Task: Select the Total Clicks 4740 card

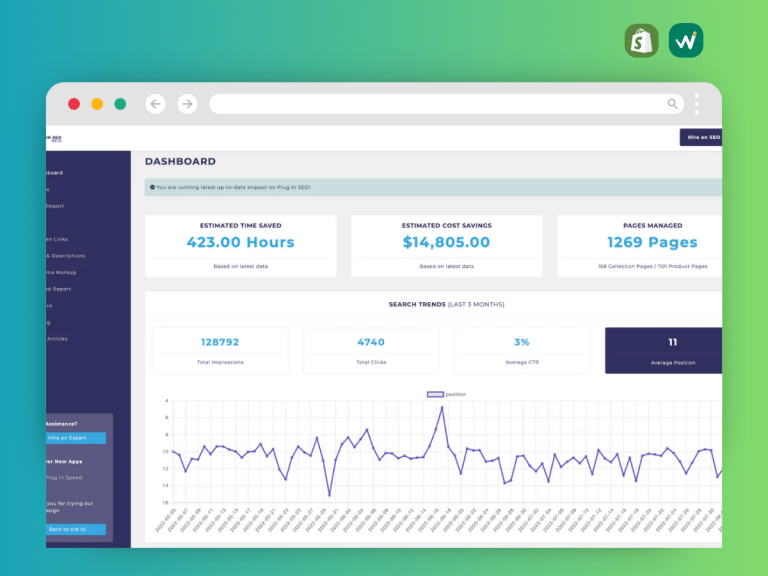Action: [x=371, y=350]
